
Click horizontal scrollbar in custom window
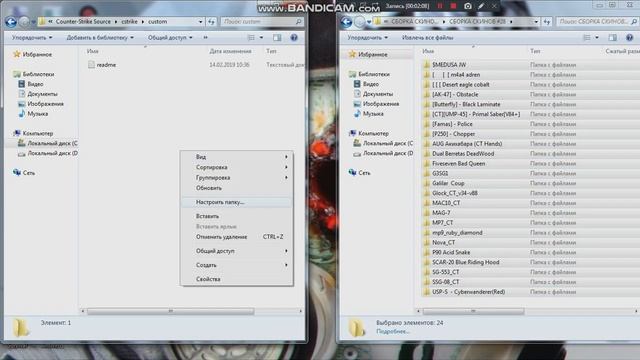point(170,311)
